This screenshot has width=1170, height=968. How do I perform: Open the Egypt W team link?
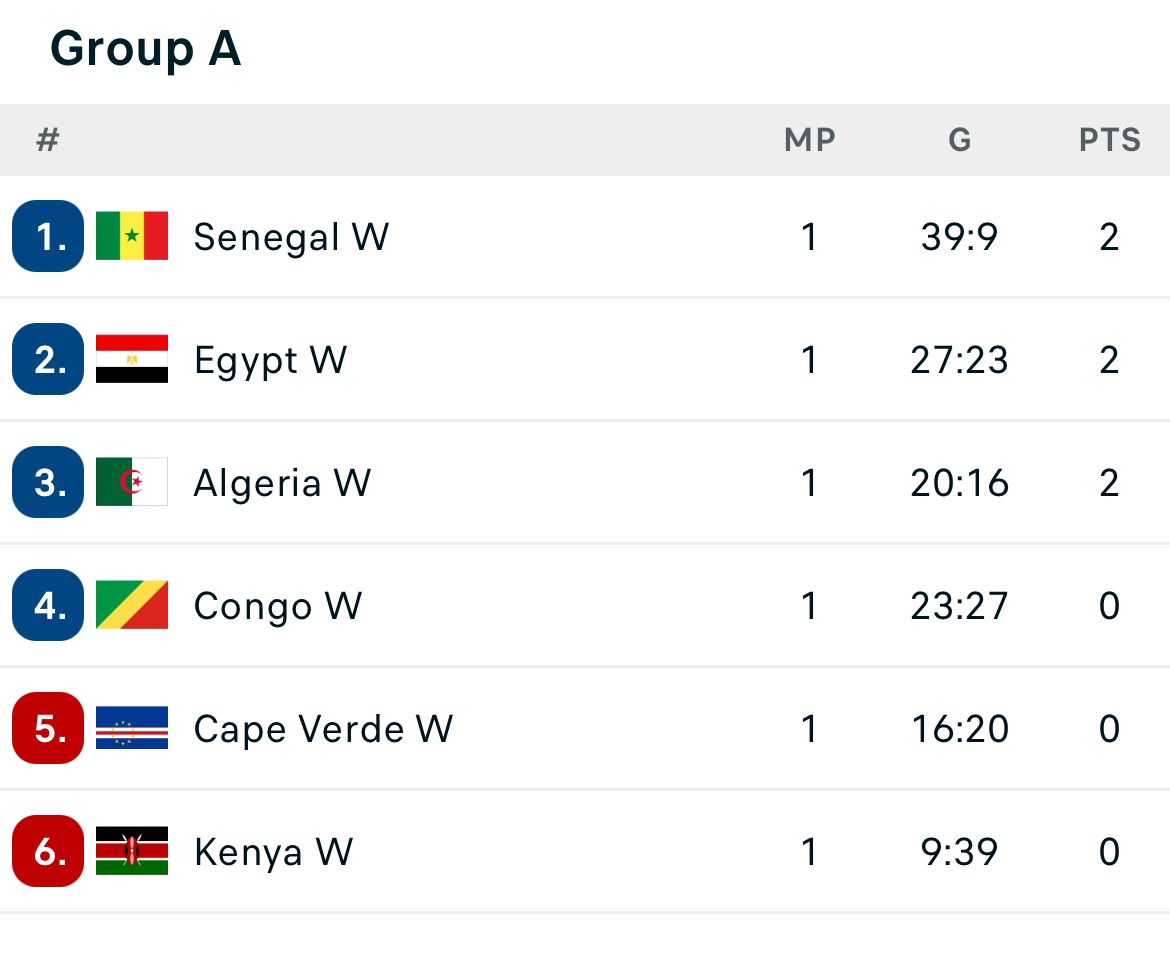(270, 360)
